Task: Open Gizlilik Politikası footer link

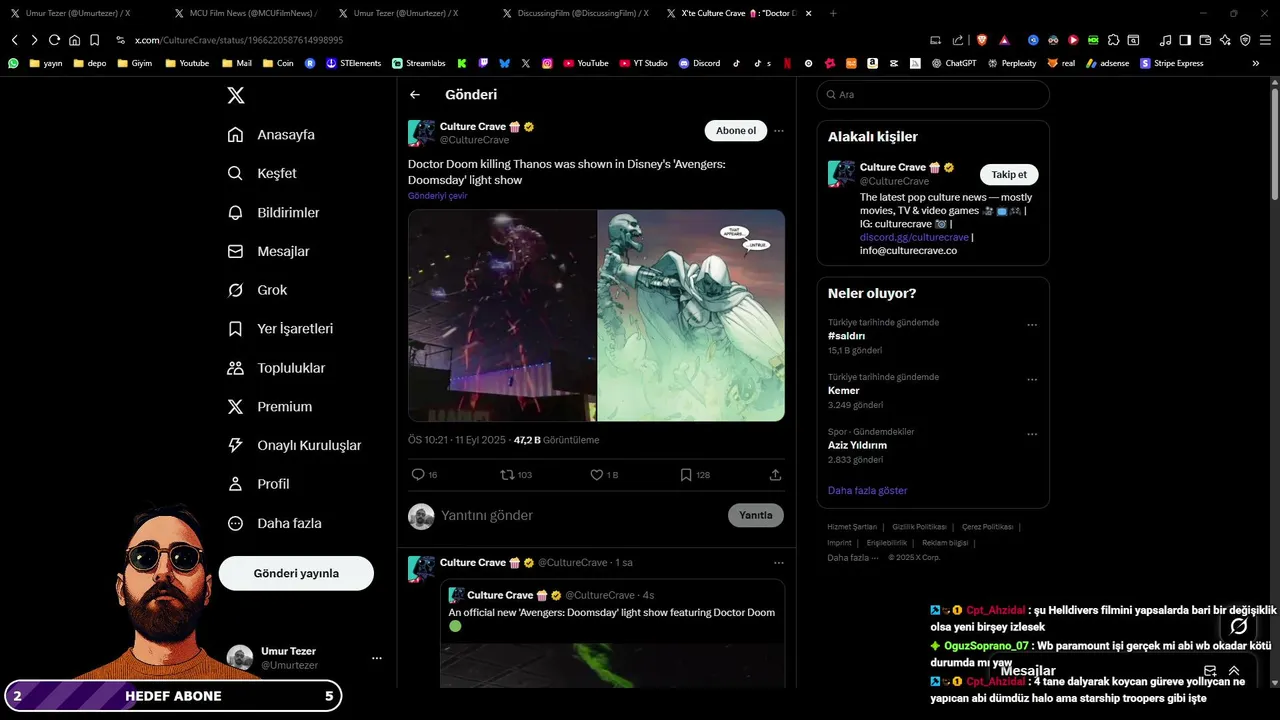Action: (x=919, y=527)
